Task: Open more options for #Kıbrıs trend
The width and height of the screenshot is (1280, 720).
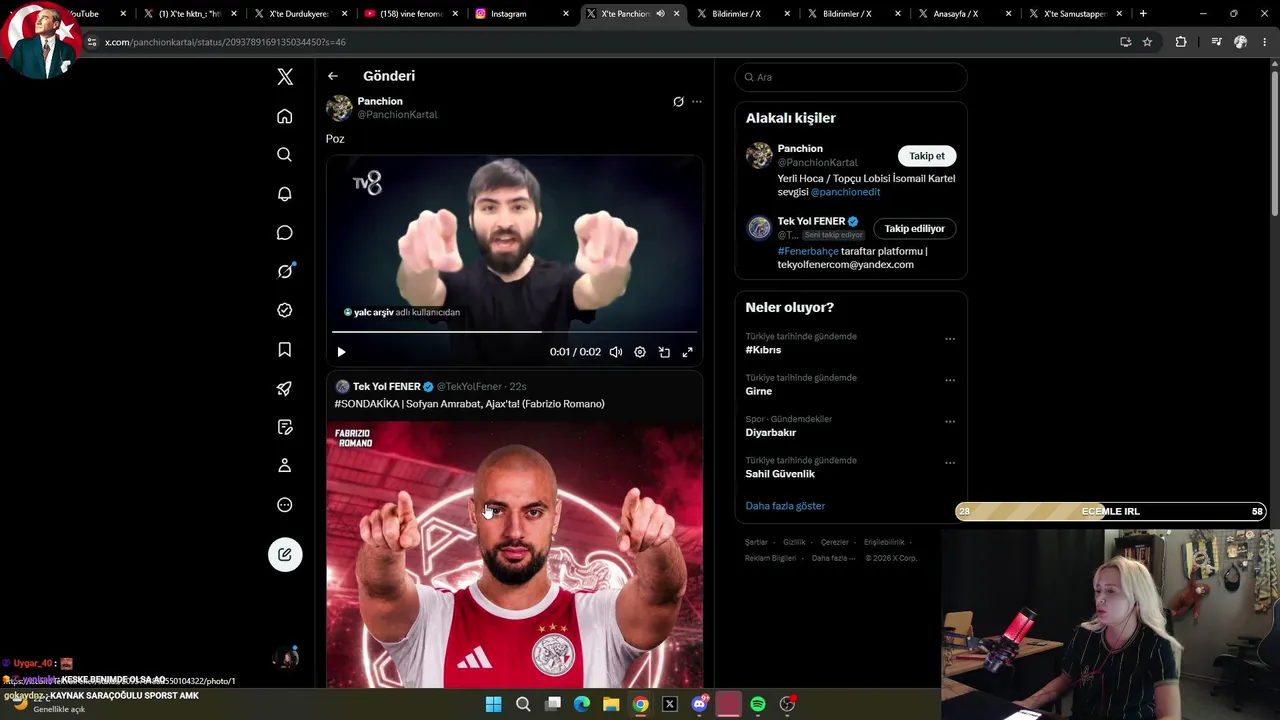Action: pos(950,339)
